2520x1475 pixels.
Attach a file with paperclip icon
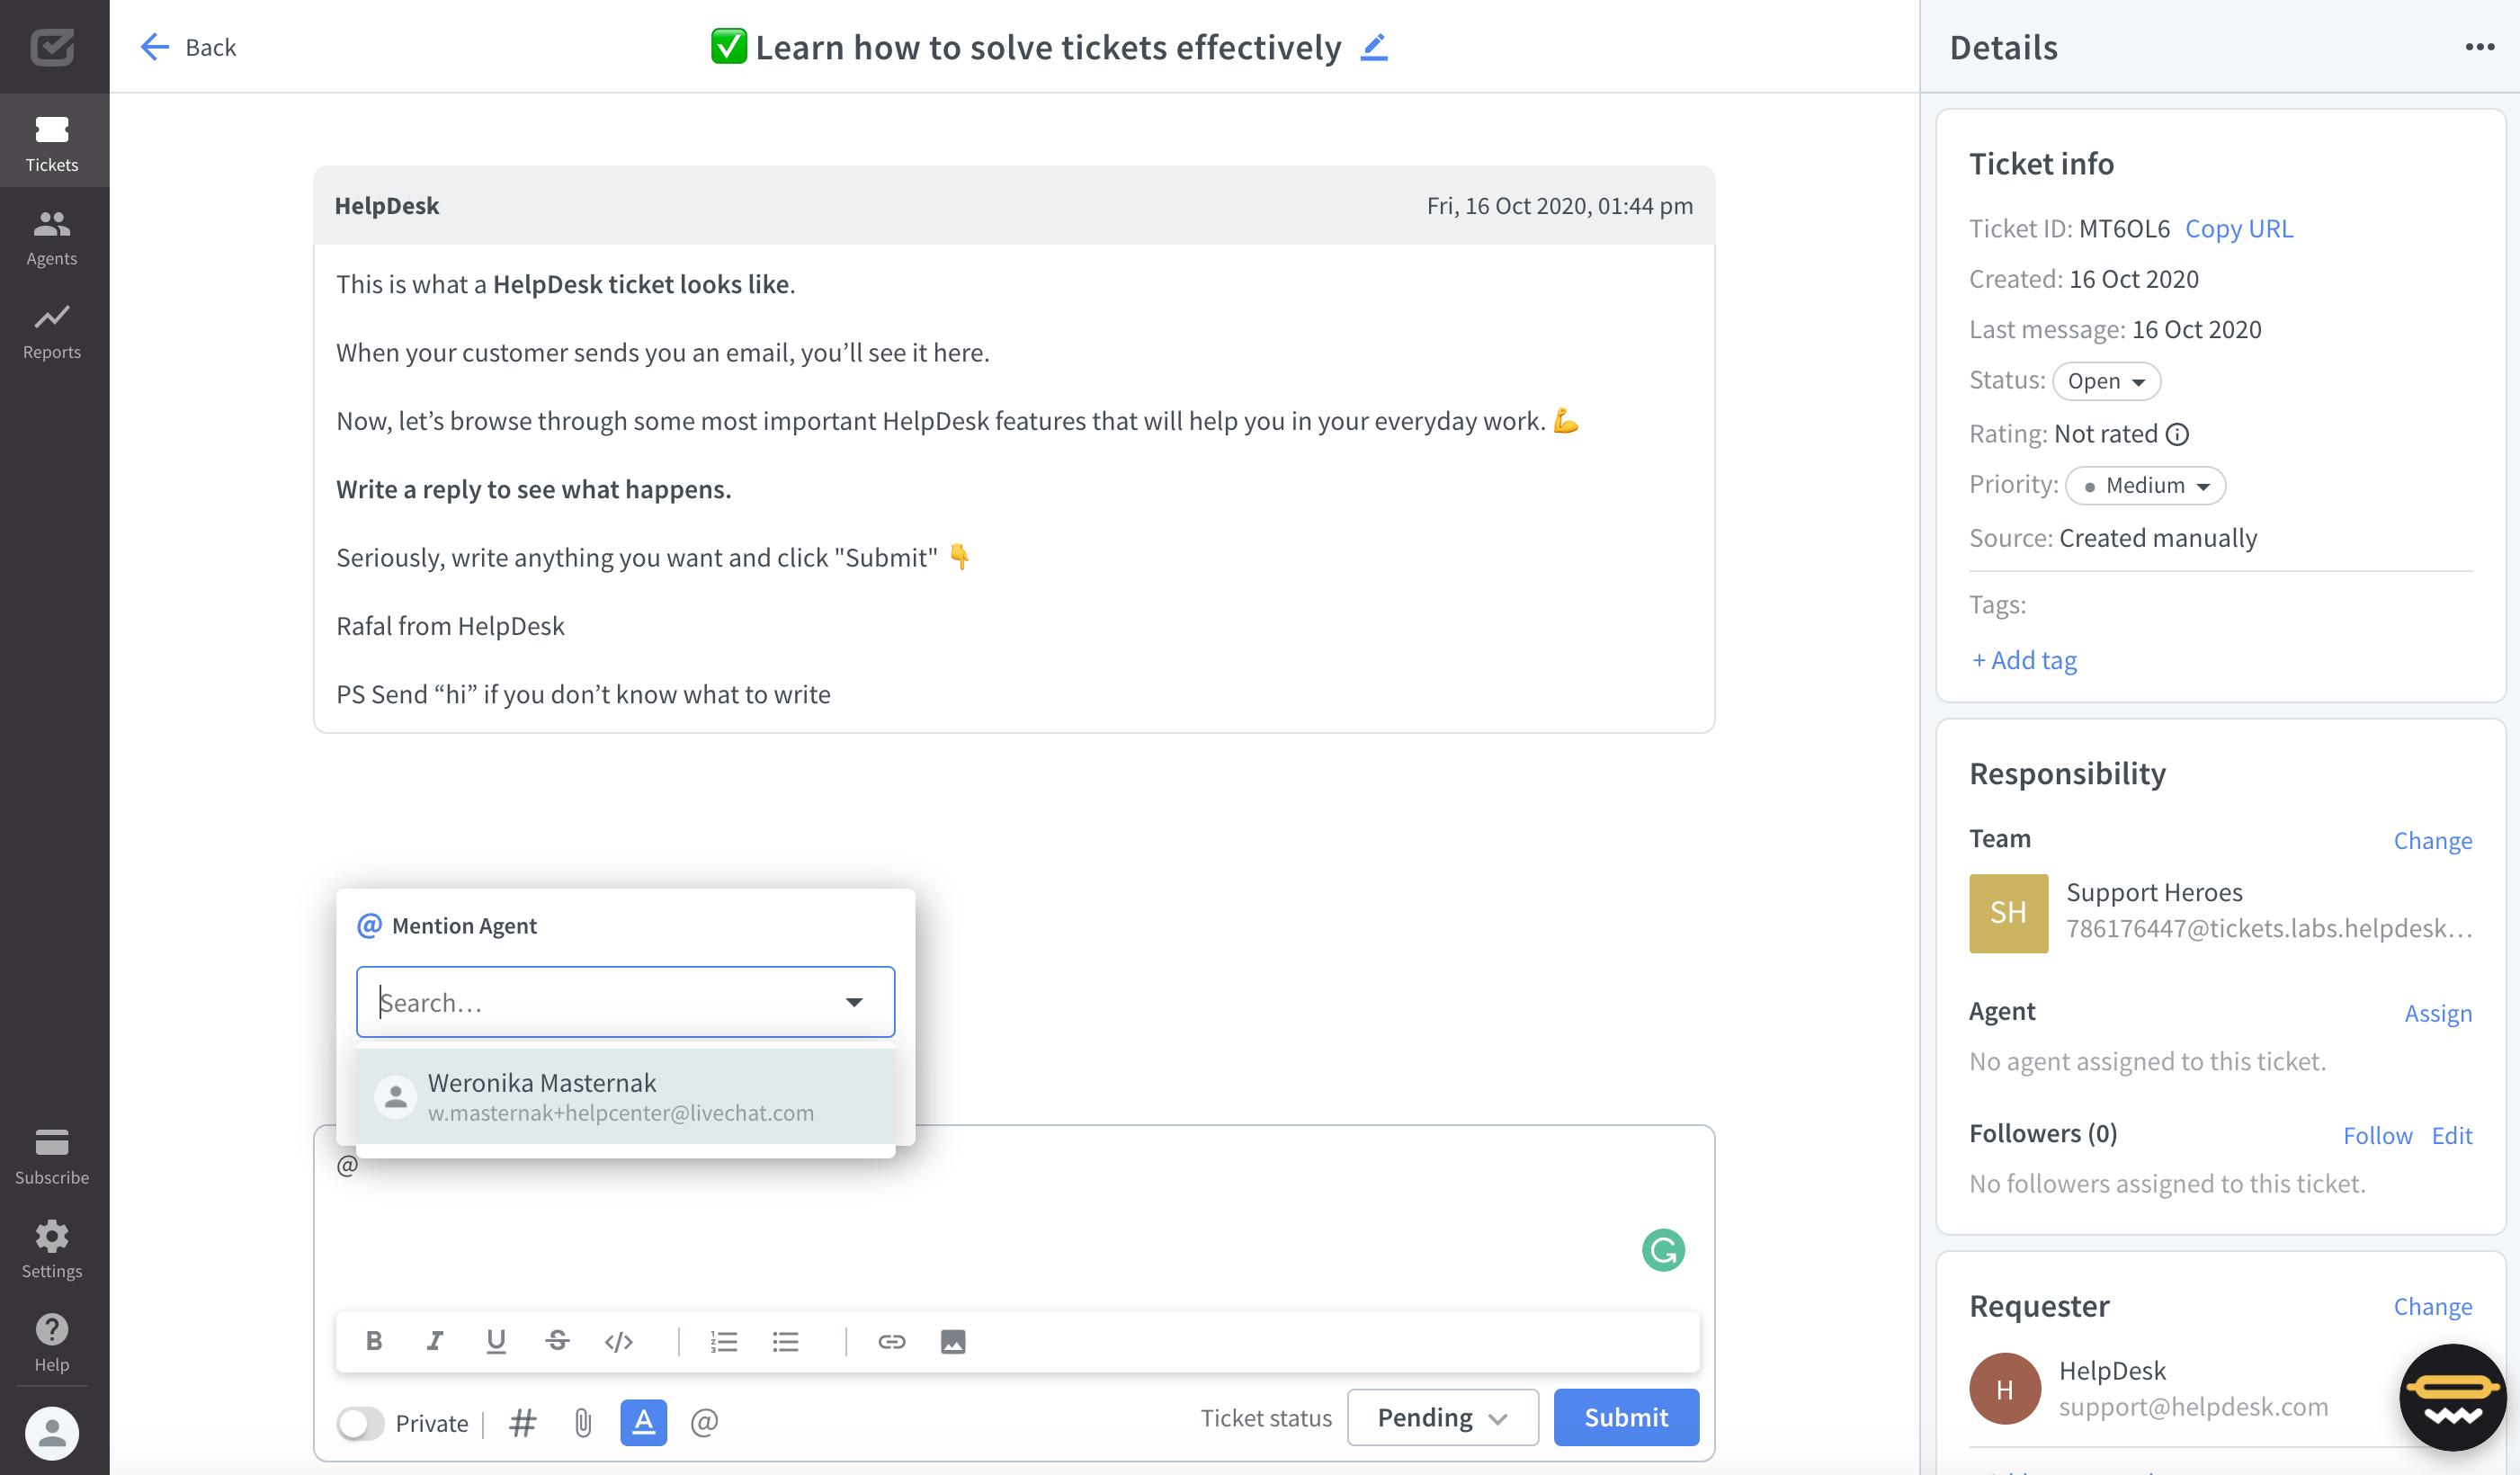pos(583,1422)
